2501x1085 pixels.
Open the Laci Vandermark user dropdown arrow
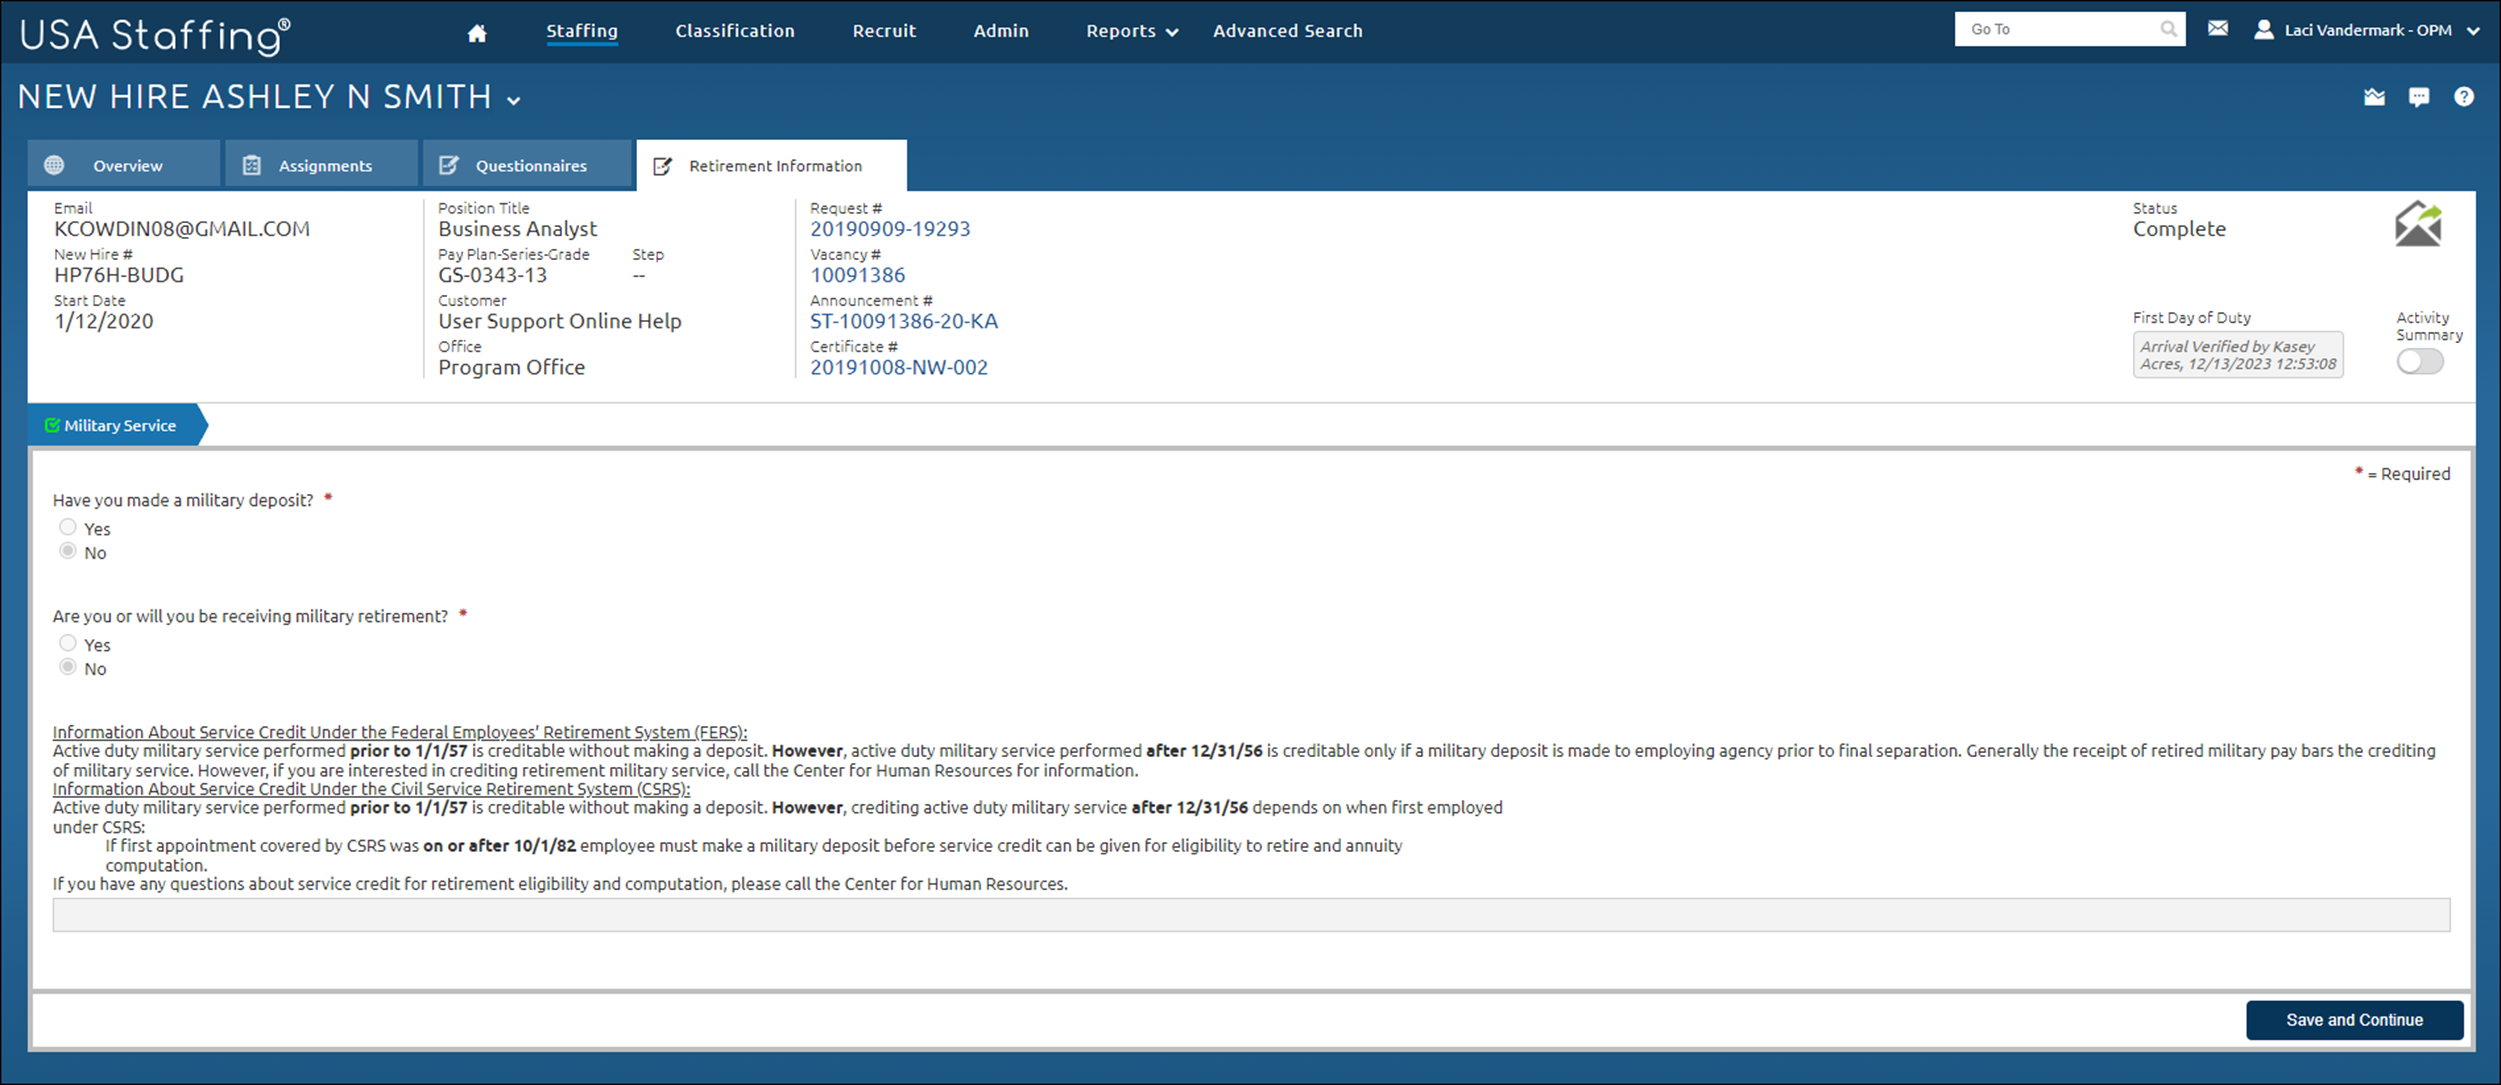2473,31
